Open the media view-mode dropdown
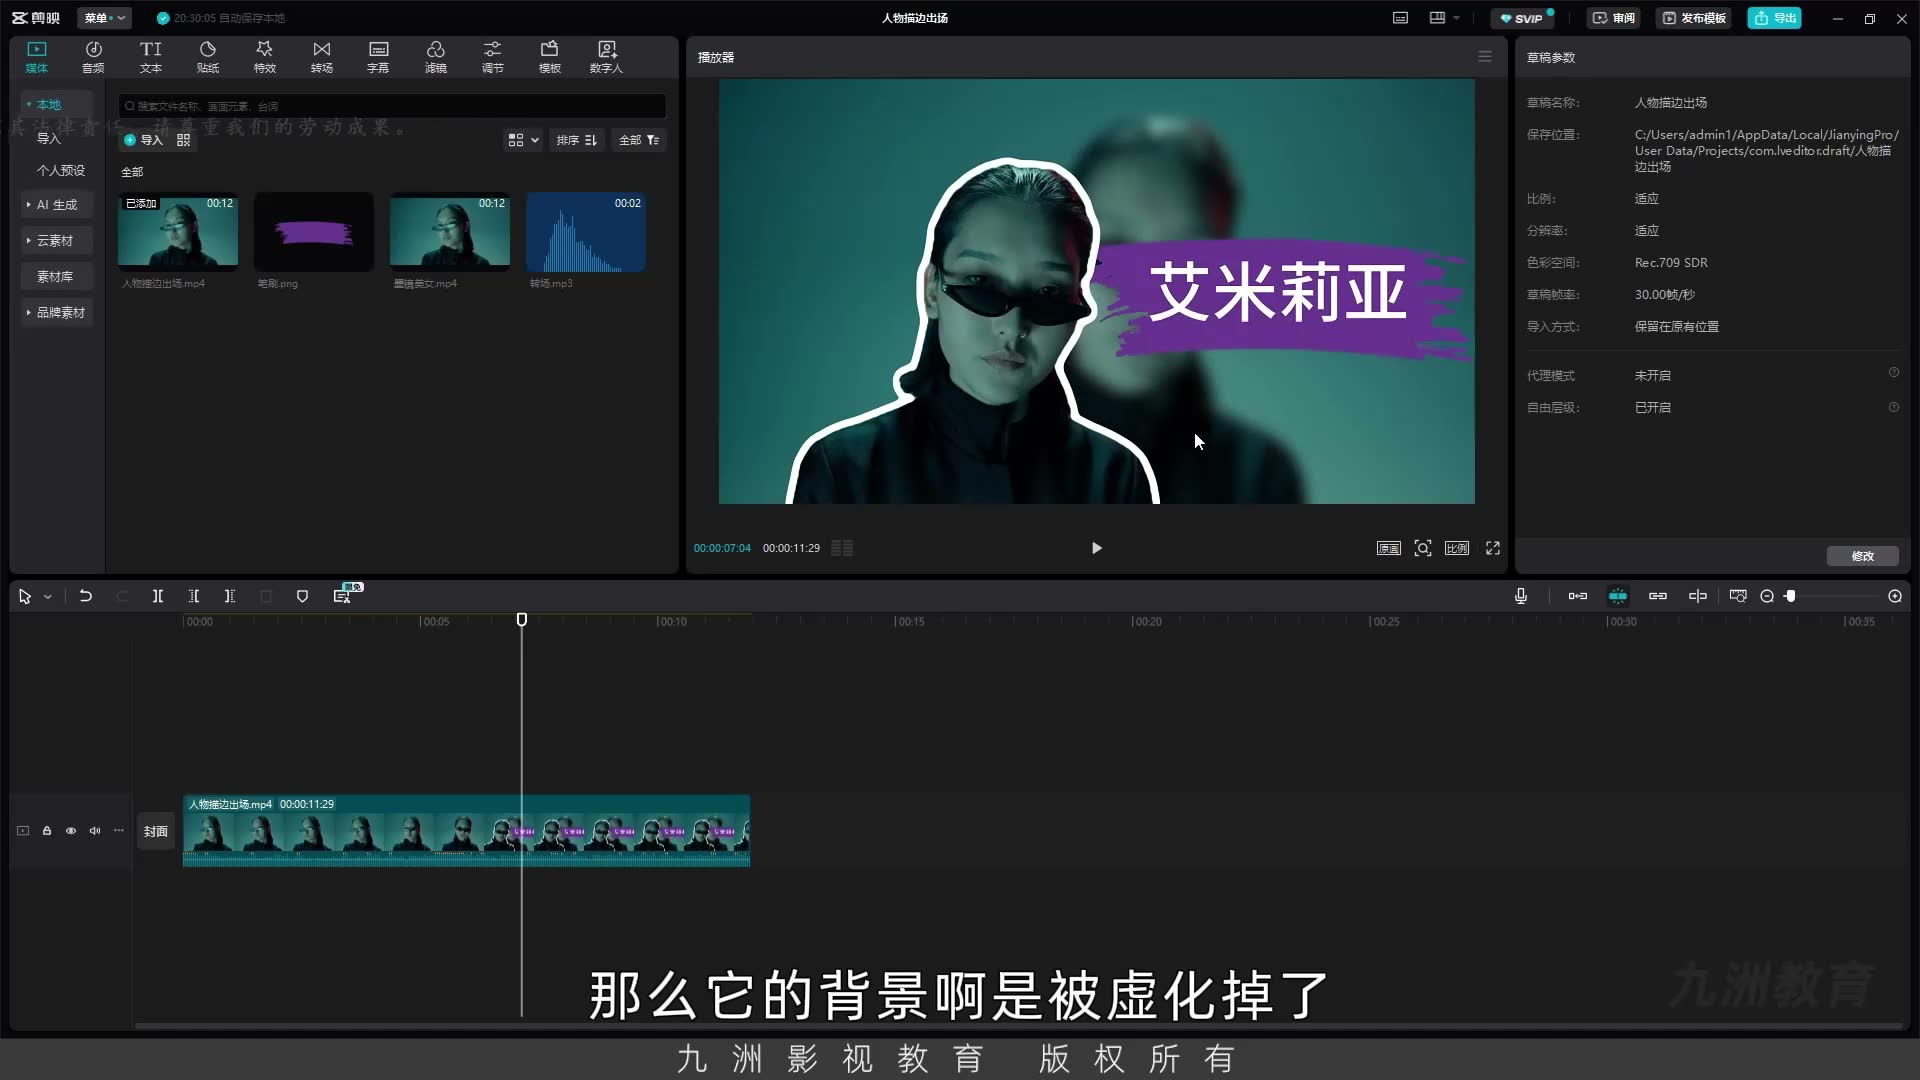Viewport: 1920px width, 1080px height. coord(523,140)
